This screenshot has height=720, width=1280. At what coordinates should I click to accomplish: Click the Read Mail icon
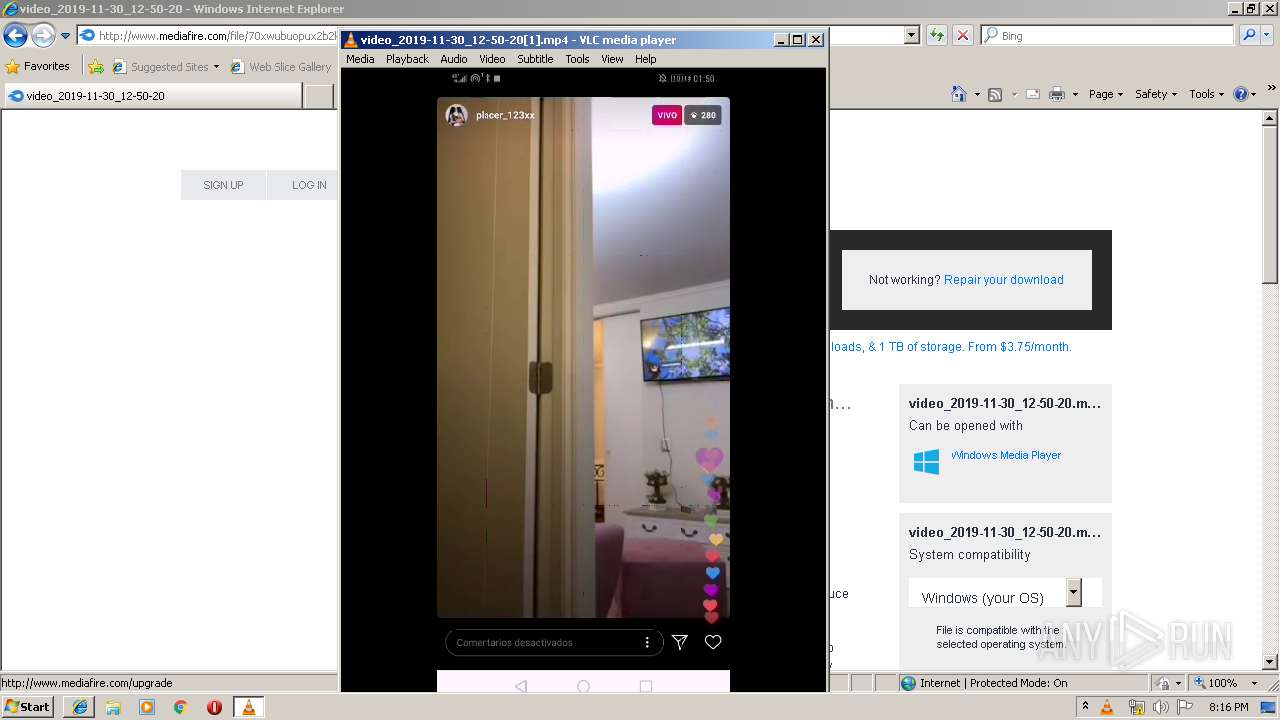pyautogui.click(x=1032, y=94)
